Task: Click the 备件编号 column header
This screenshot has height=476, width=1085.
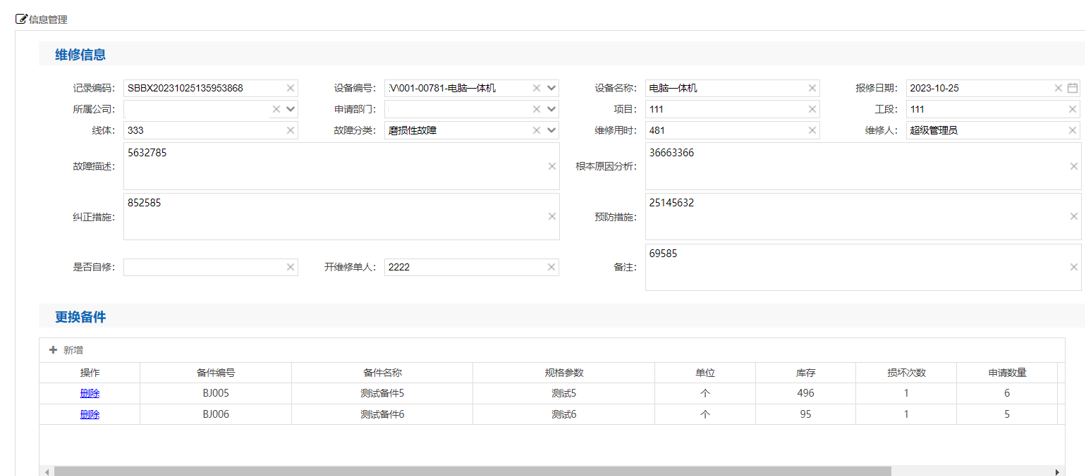Action: 216,372
